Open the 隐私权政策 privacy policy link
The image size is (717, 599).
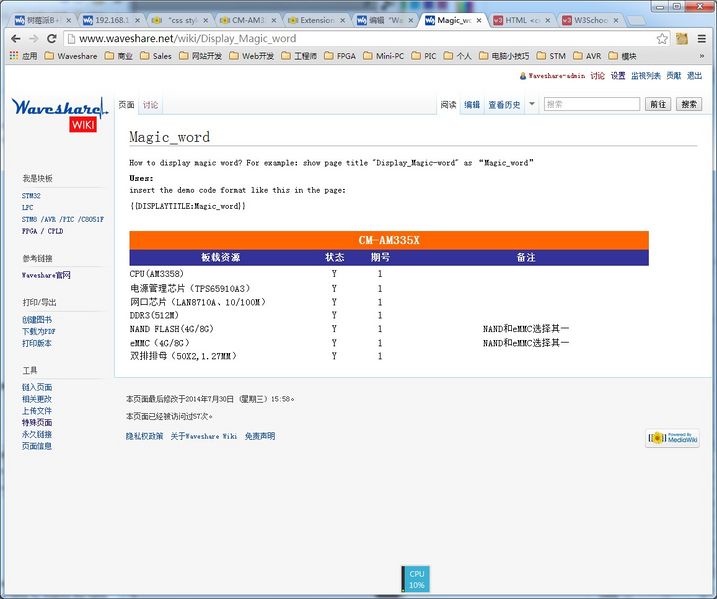point(144,436)
